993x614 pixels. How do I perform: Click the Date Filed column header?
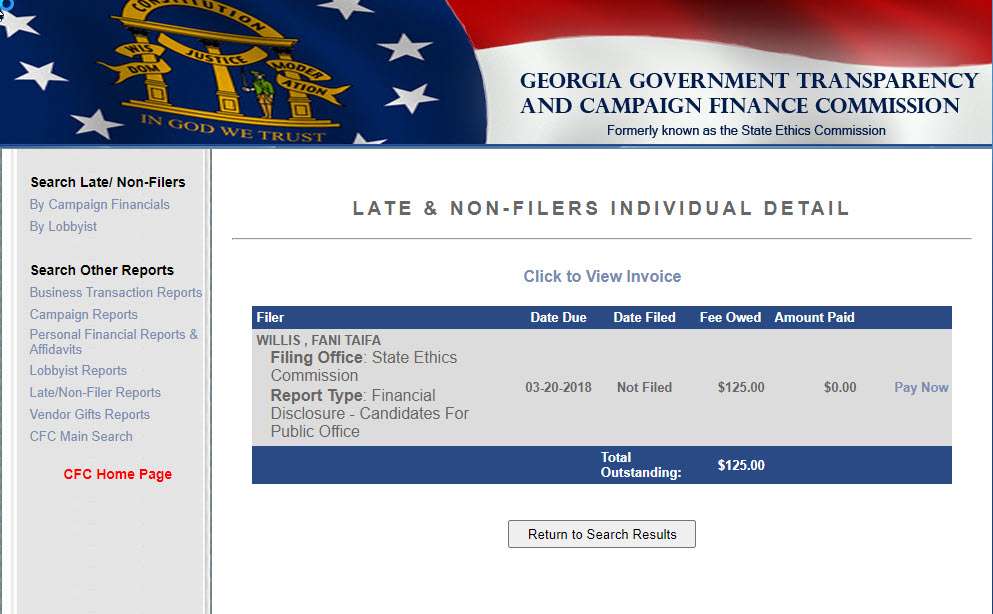(644, 318)
